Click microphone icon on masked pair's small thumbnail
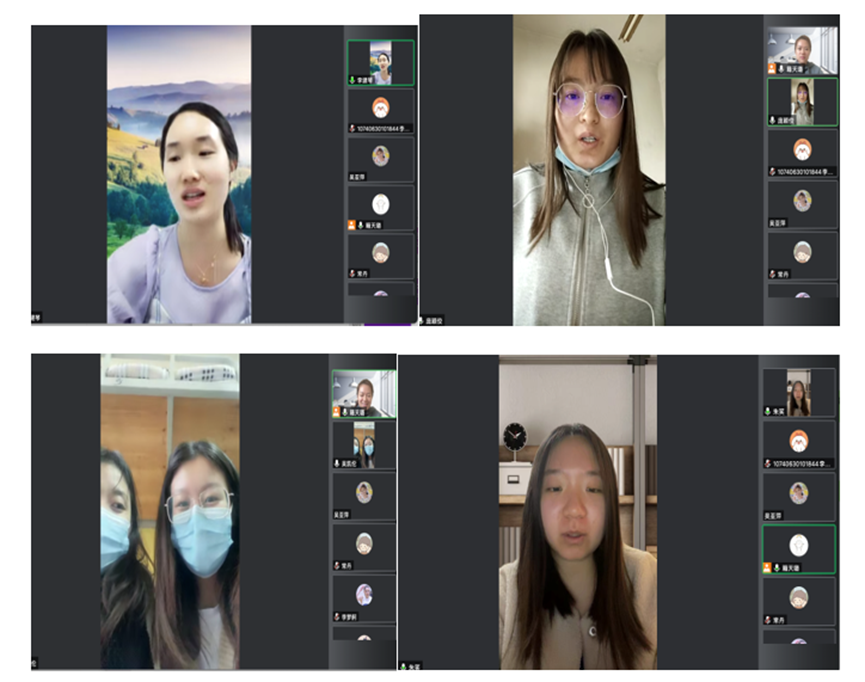This screenshot has height=682, width=865. (x=337, y=463)
